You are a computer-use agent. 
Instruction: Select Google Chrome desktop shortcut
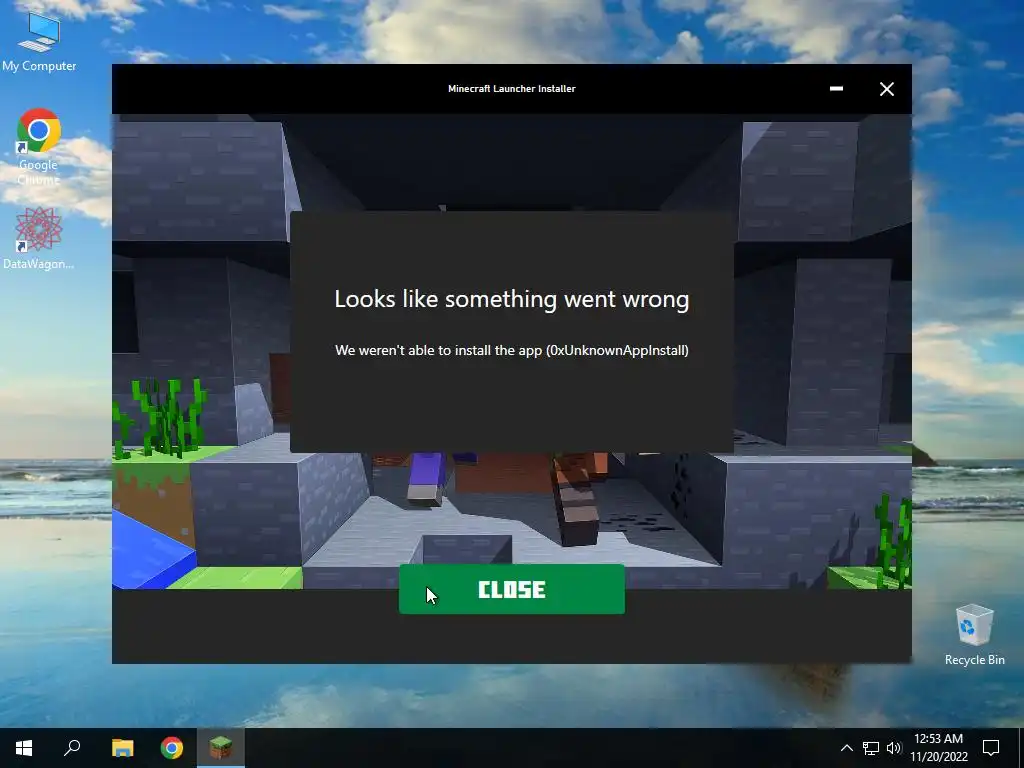(x=39, y=147)
